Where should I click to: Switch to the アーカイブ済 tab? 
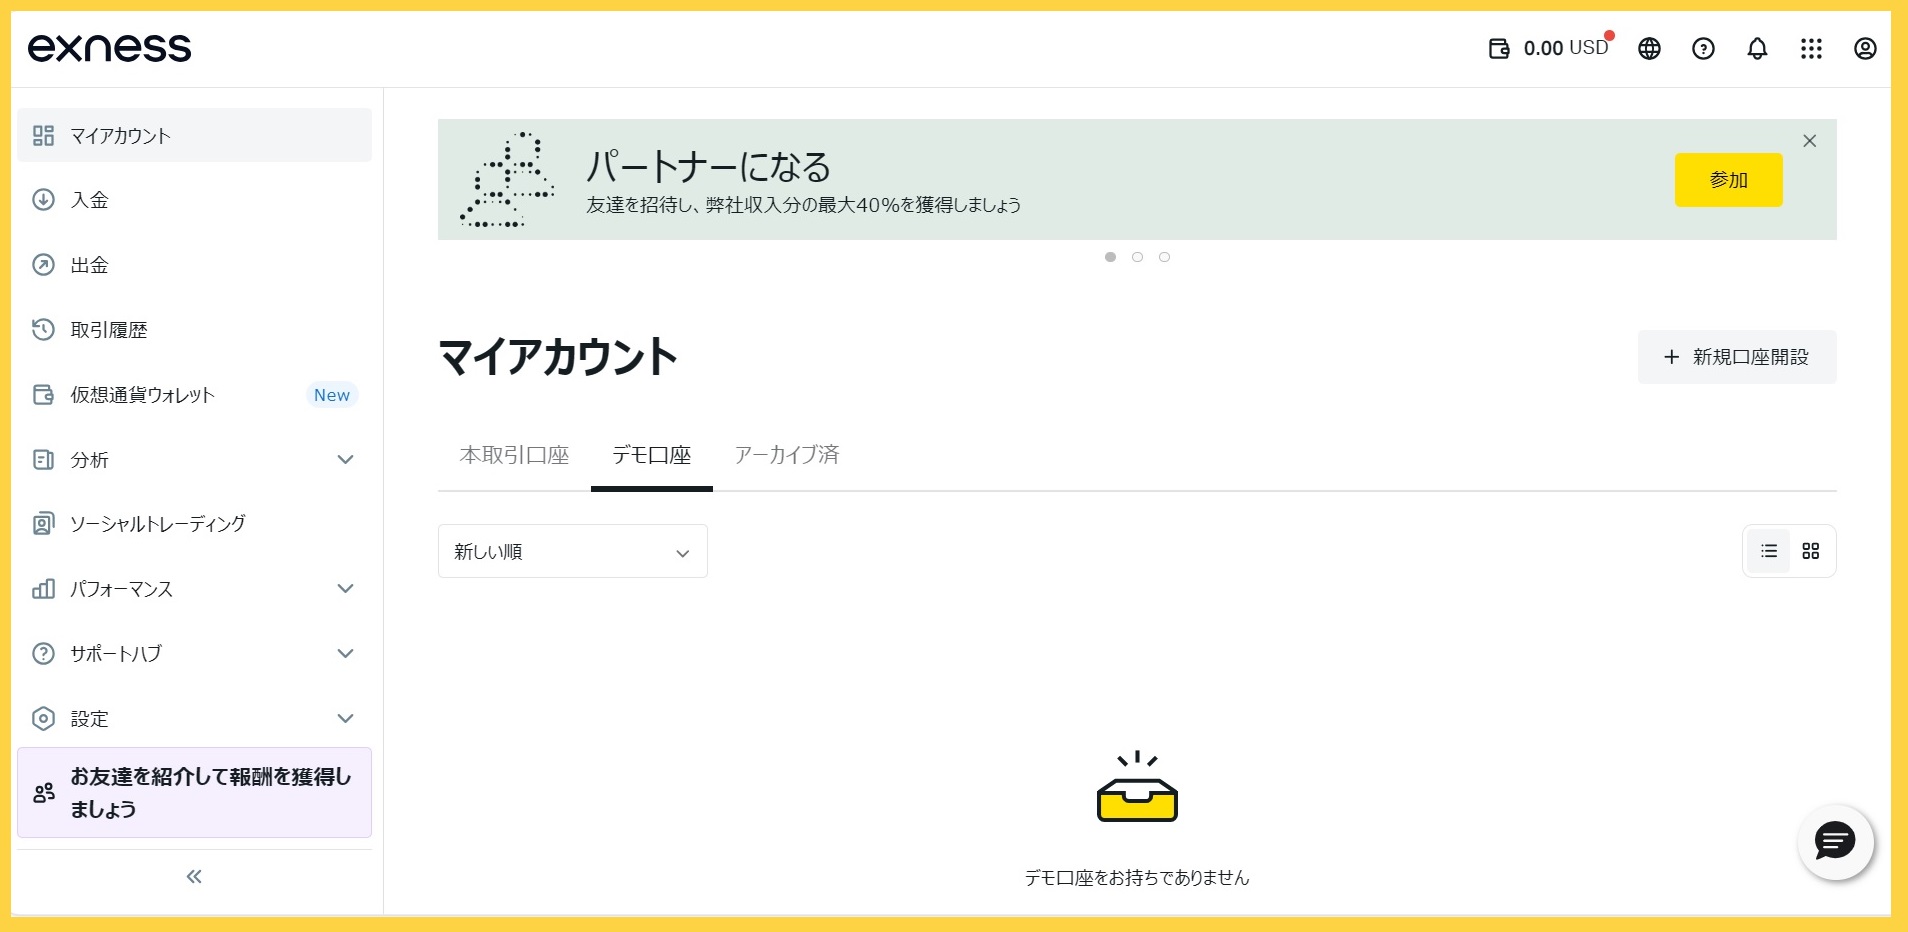tap(787, 455)
